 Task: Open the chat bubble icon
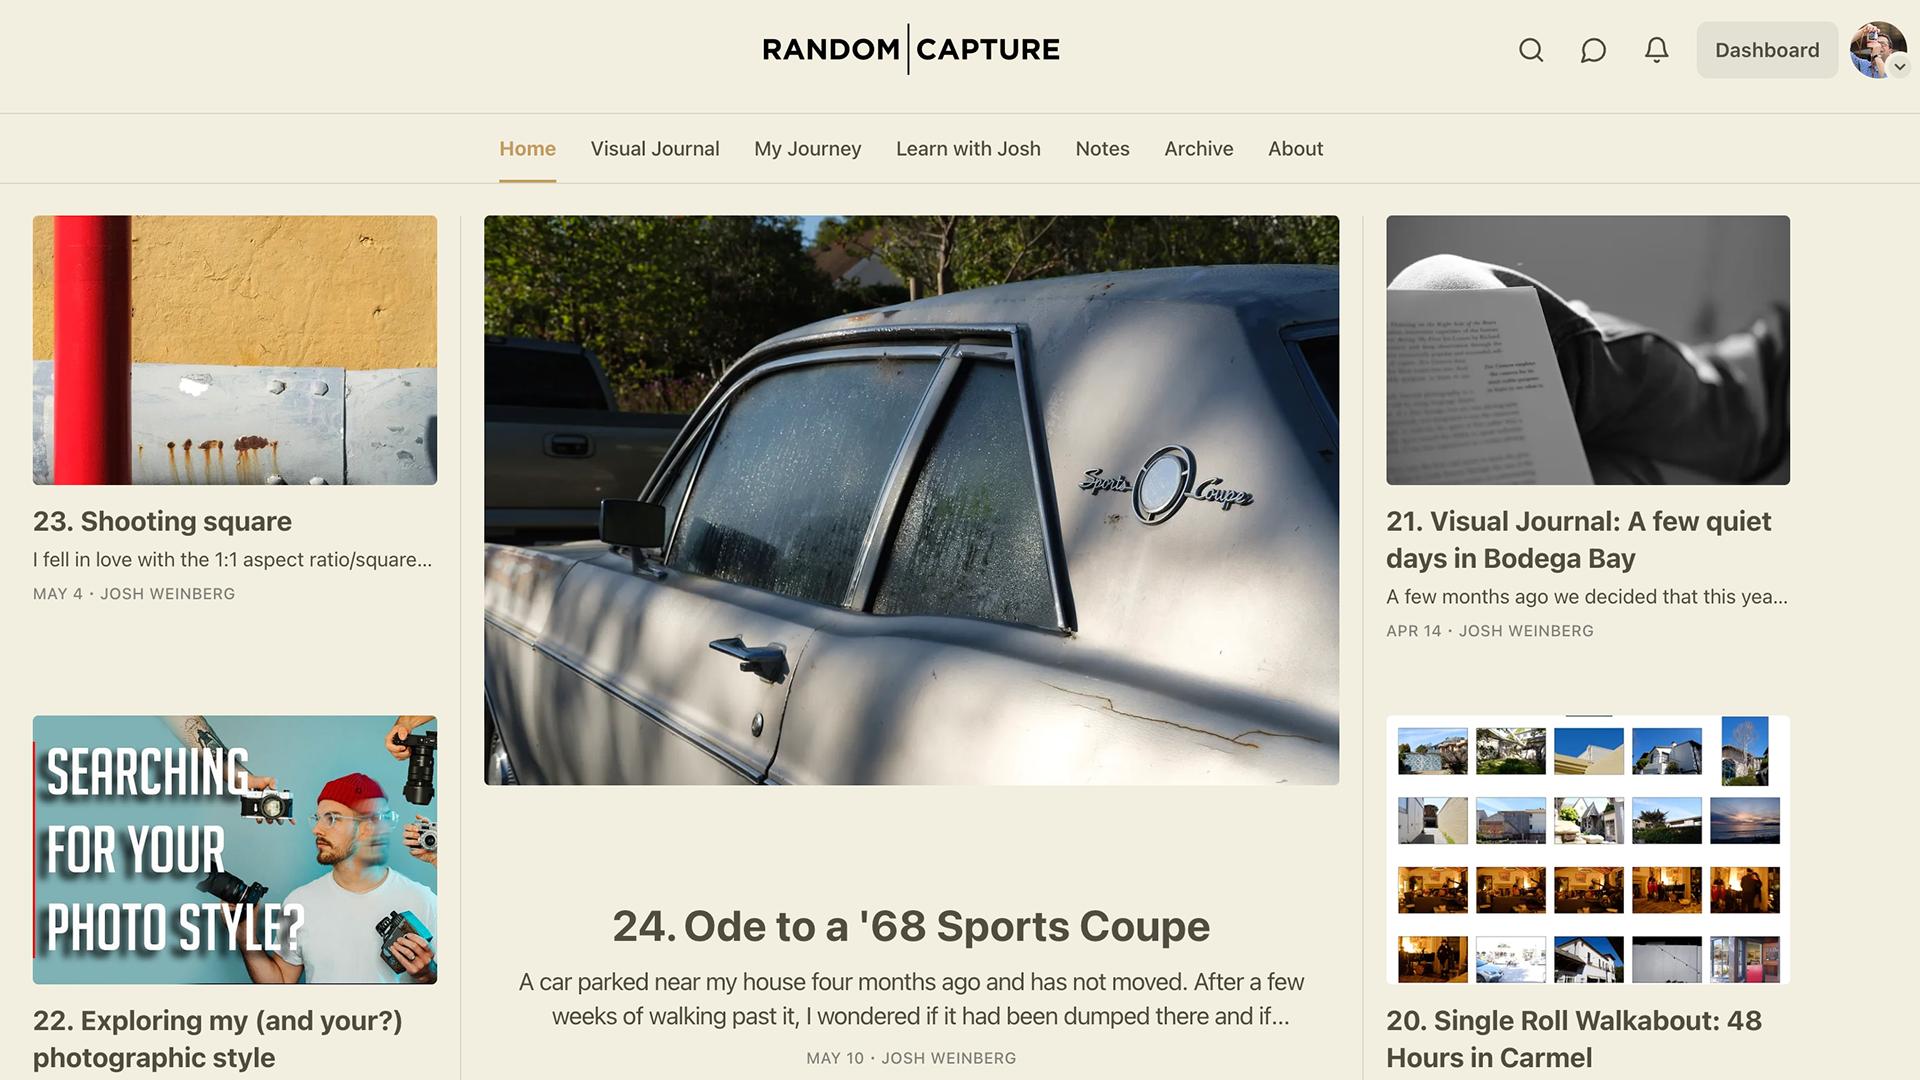coord(1593,50)
